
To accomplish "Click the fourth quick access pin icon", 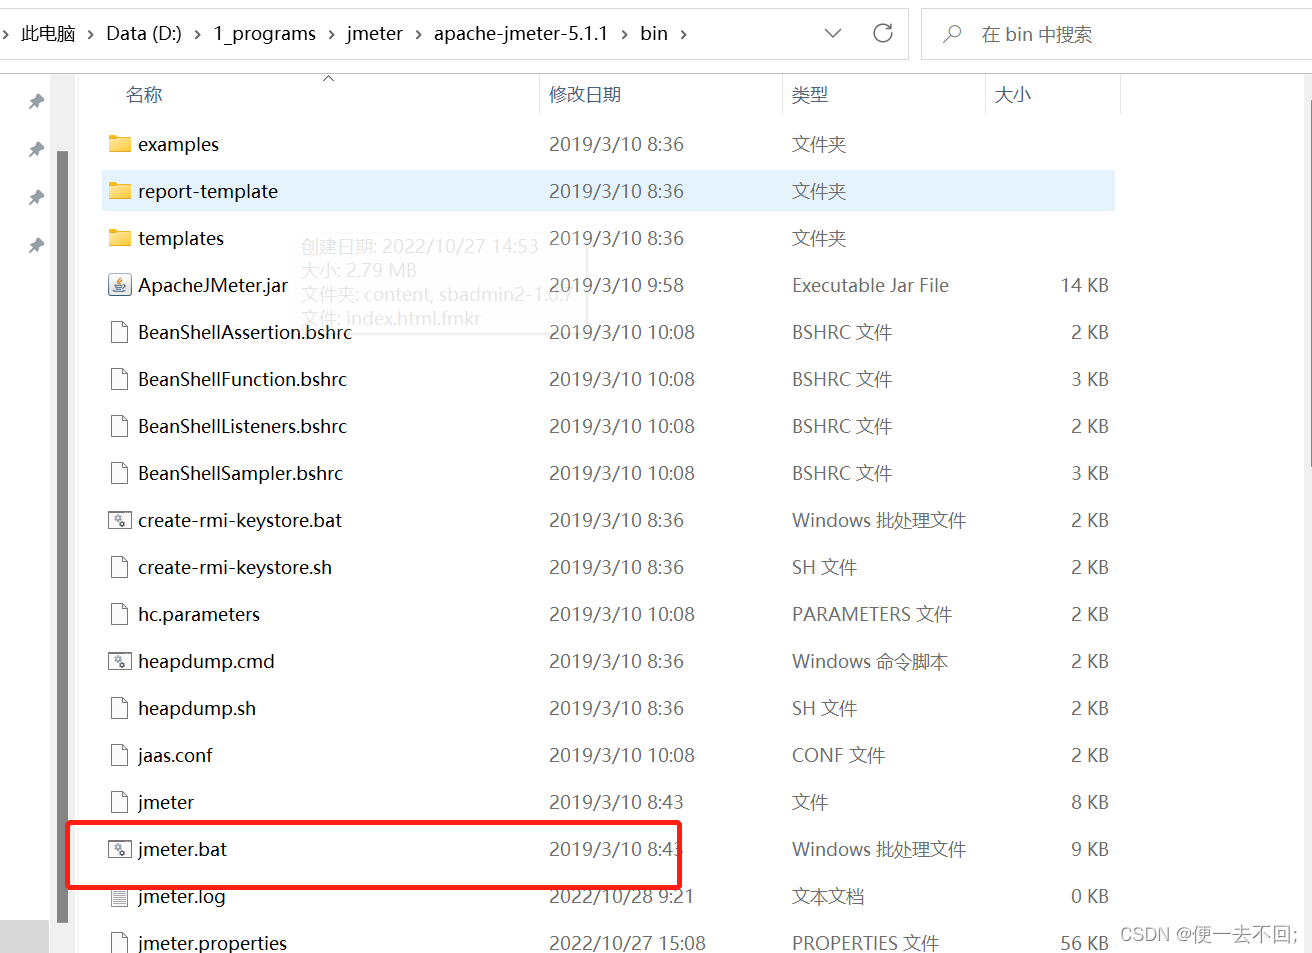I will click(36, 246).
